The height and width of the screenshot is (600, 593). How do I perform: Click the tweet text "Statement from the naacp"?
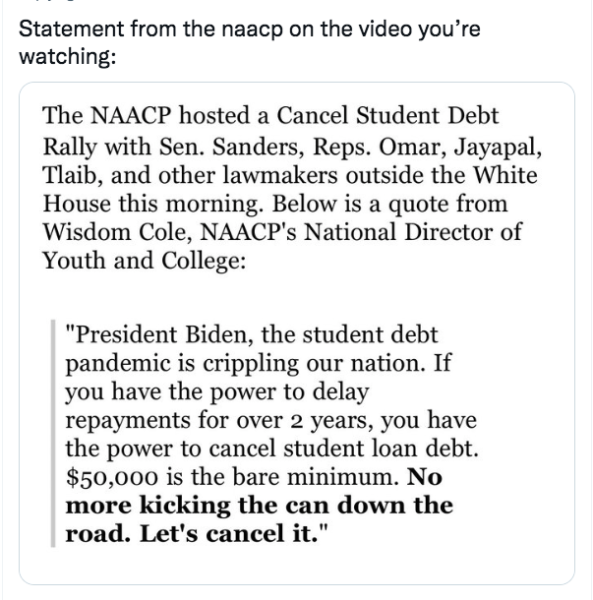point(151,29)
